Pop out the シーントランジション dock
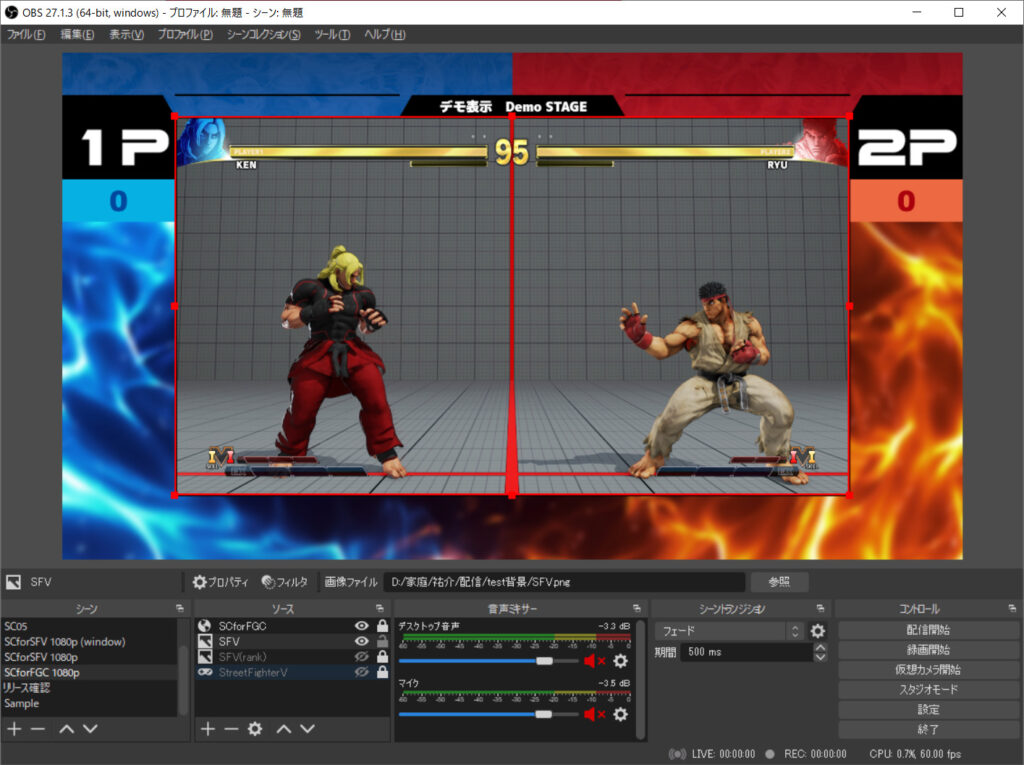 [x=820, y=608]
